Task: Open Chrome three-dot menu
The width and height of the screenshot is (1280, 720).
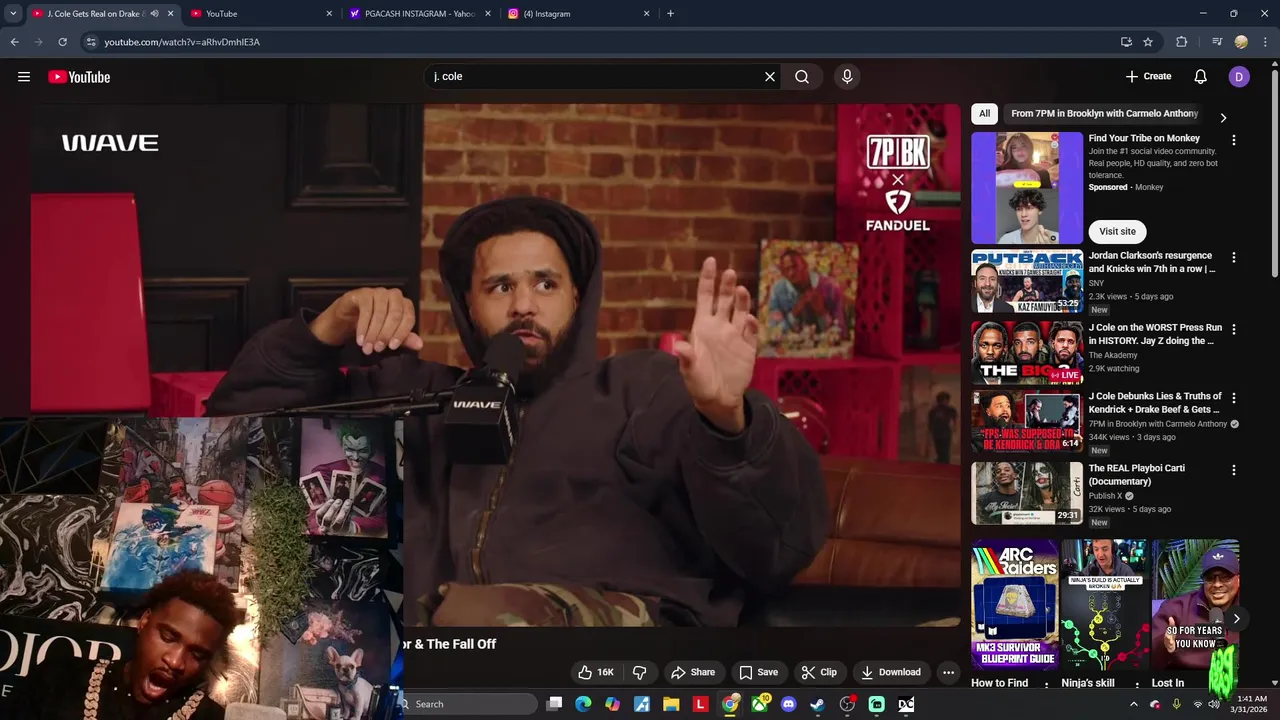Action: click(1265, 42)
